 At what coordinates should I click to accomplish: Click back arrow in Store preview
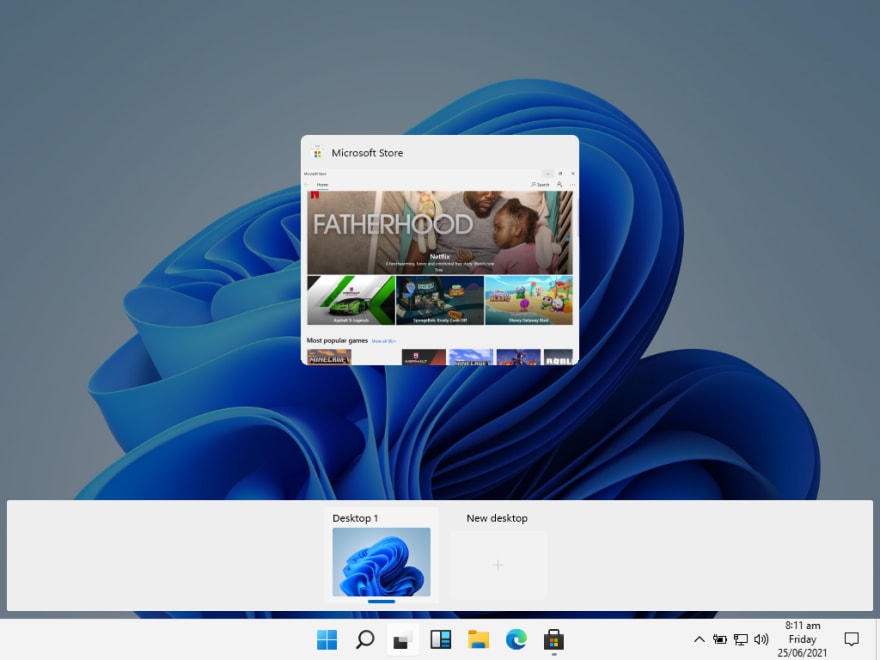306,184
